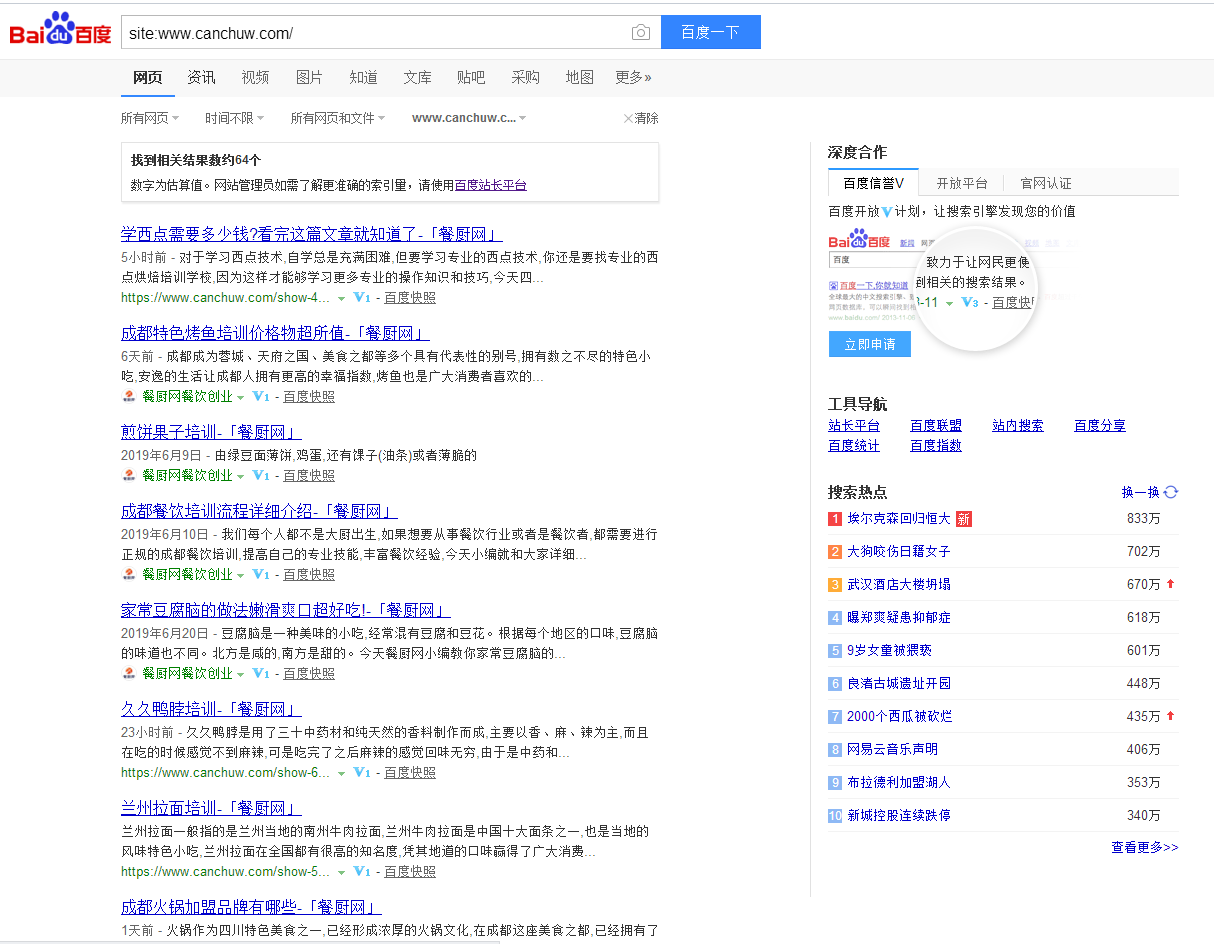Open the 贴吧 tab
The height and width of the screenshot is (944, 1214).
[x=471, y=78]
